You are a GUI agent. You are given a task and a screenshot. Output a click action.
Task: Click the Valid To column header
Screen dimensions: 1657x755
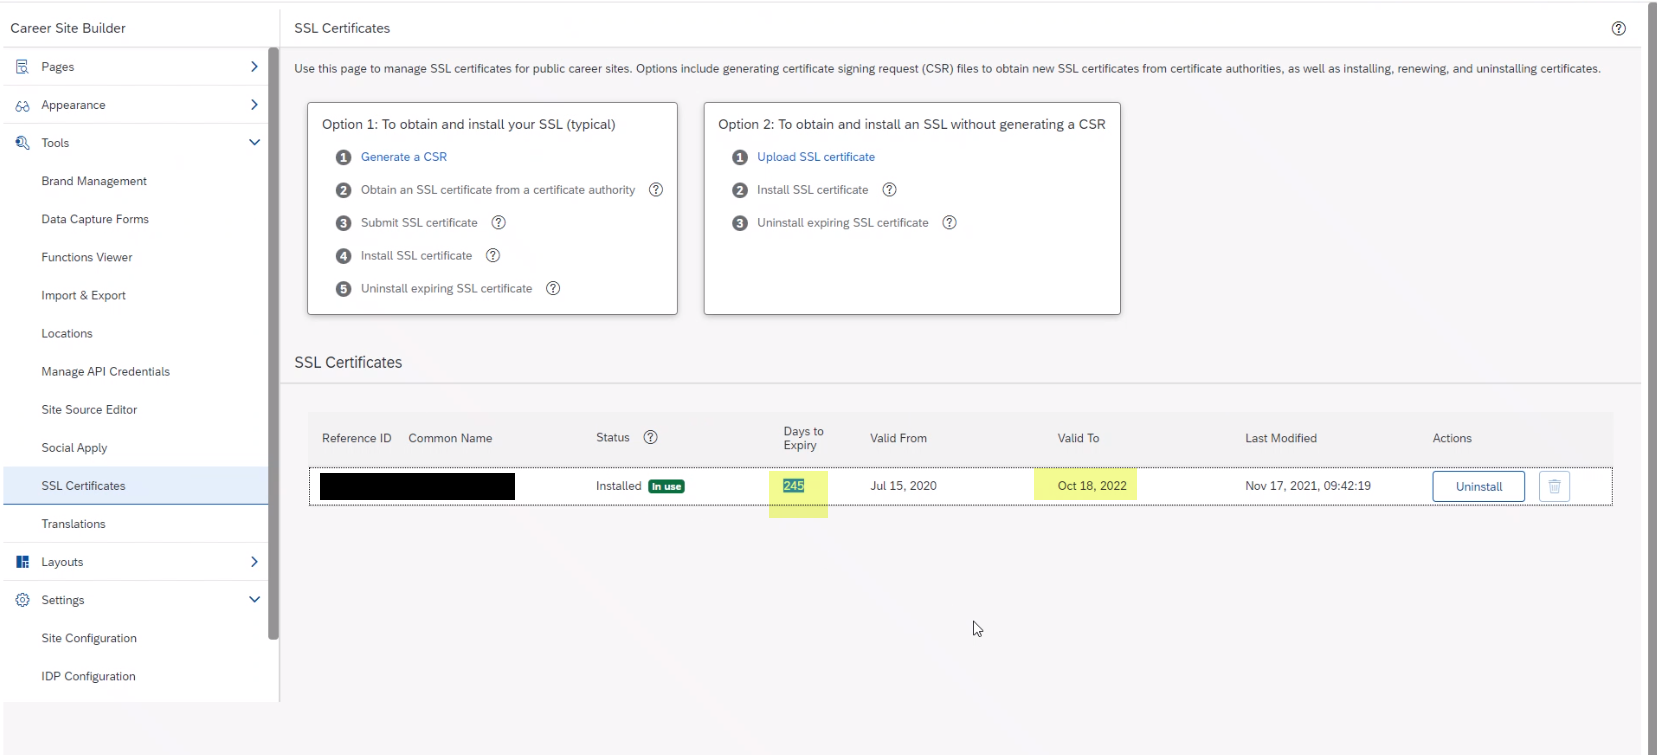point(1078,438)
